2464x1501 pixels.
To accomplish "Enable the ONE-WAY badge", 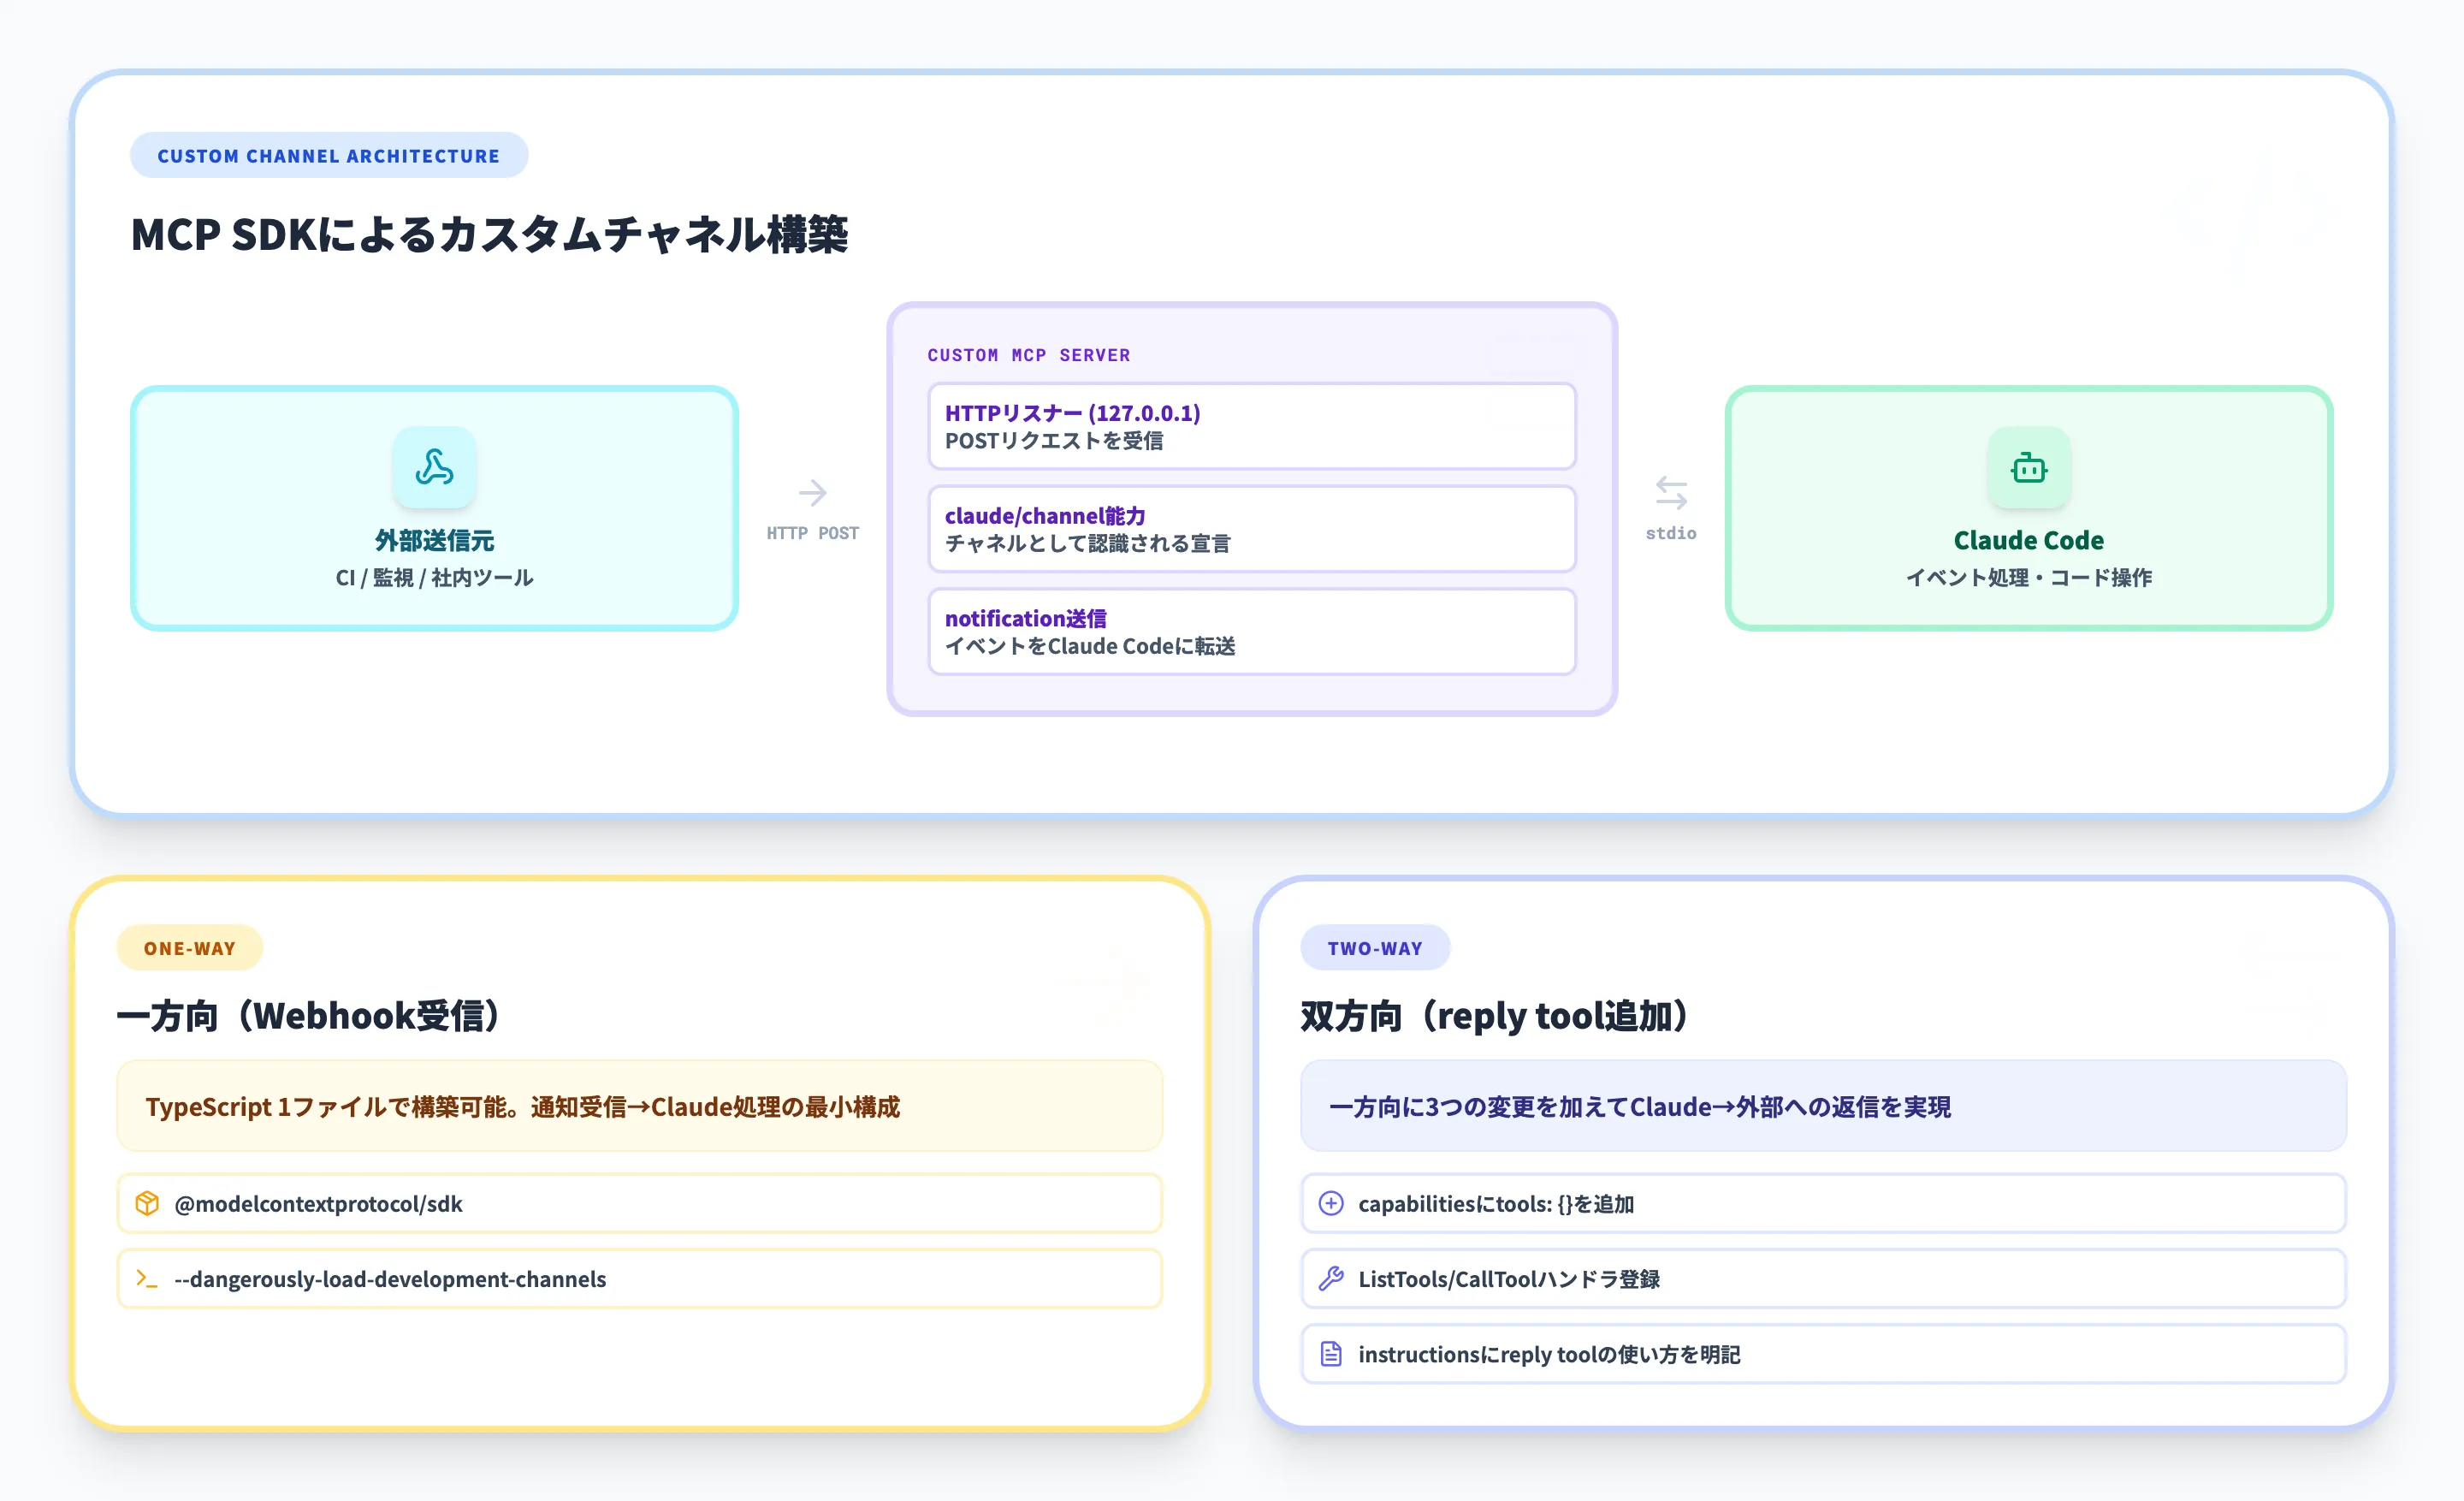I will coord(189,947).
